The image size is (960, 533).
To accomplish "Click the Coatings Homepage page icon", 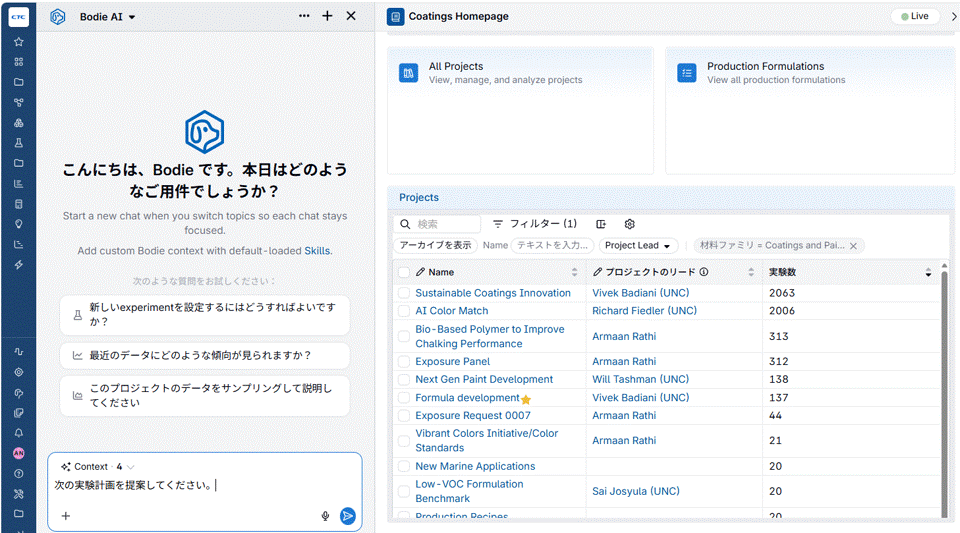I will (396, 17).
